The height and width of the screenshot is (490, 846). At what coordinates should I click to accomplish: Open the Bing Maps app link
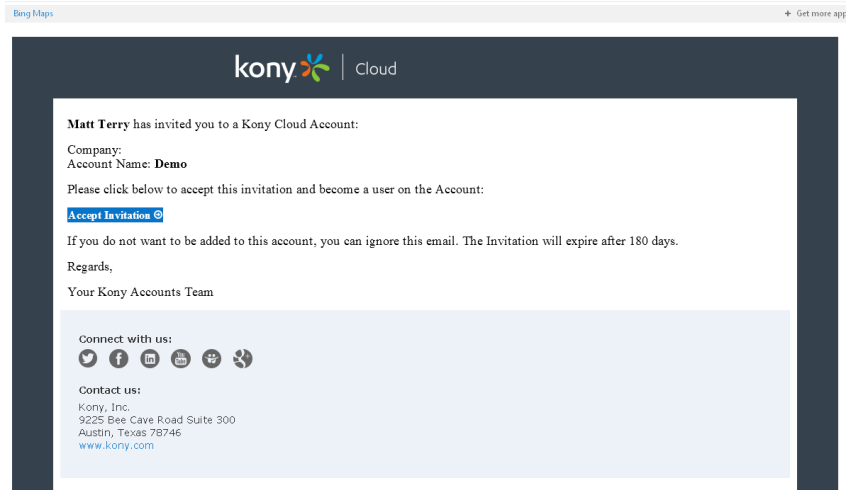[33, 13]
